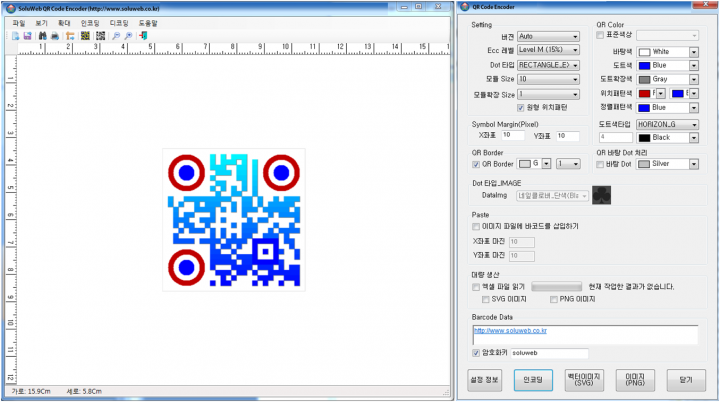Open the 파일 menu
Image resolution: width=720 pixels, height=402 pixels.
pos(19,23)
